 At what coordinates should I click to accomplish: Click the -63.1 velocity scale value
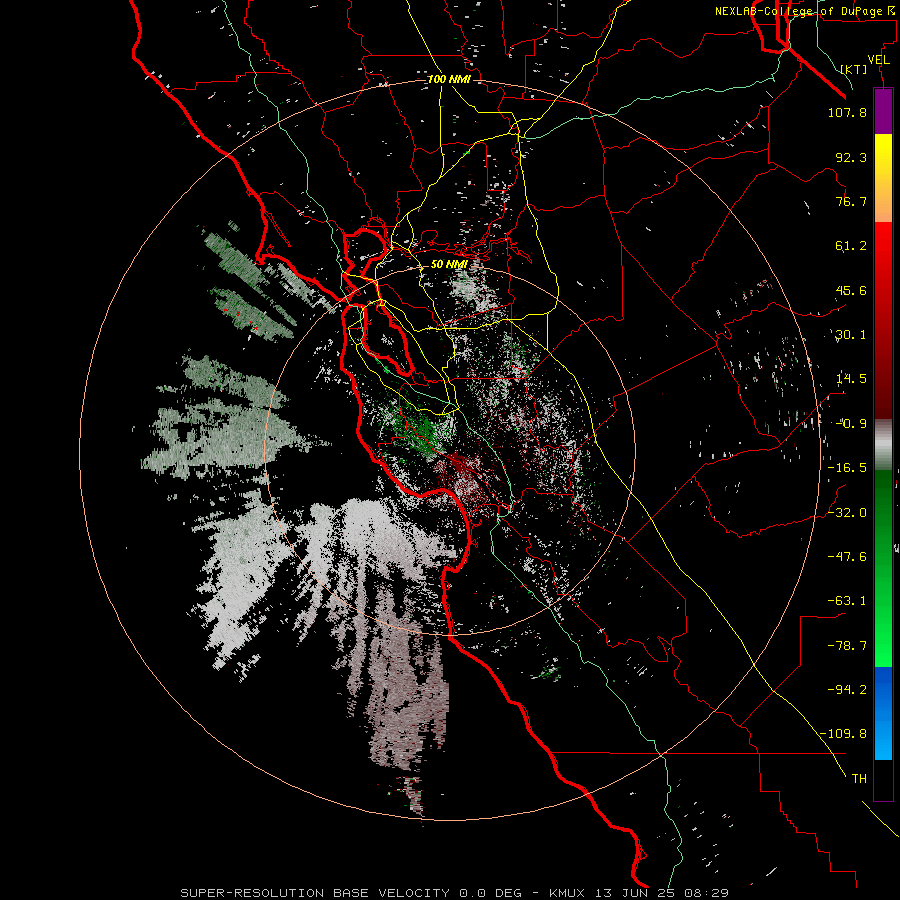click(847, 601)
